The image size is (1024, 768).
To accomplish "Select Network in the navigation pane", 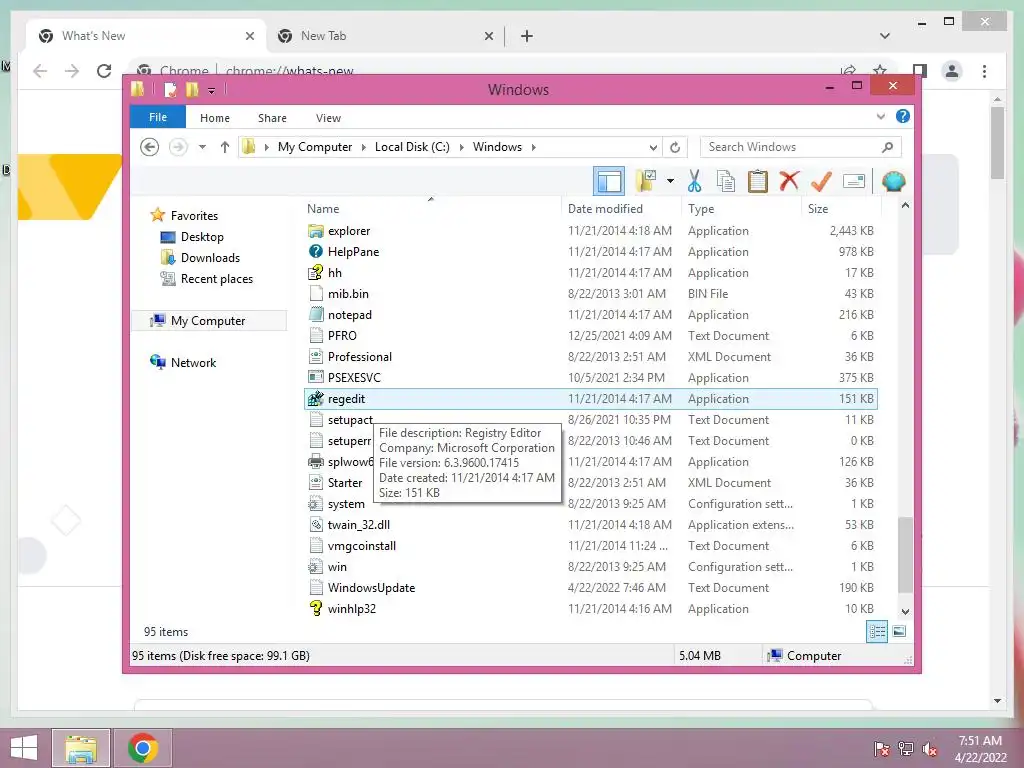I will (193, 362).
